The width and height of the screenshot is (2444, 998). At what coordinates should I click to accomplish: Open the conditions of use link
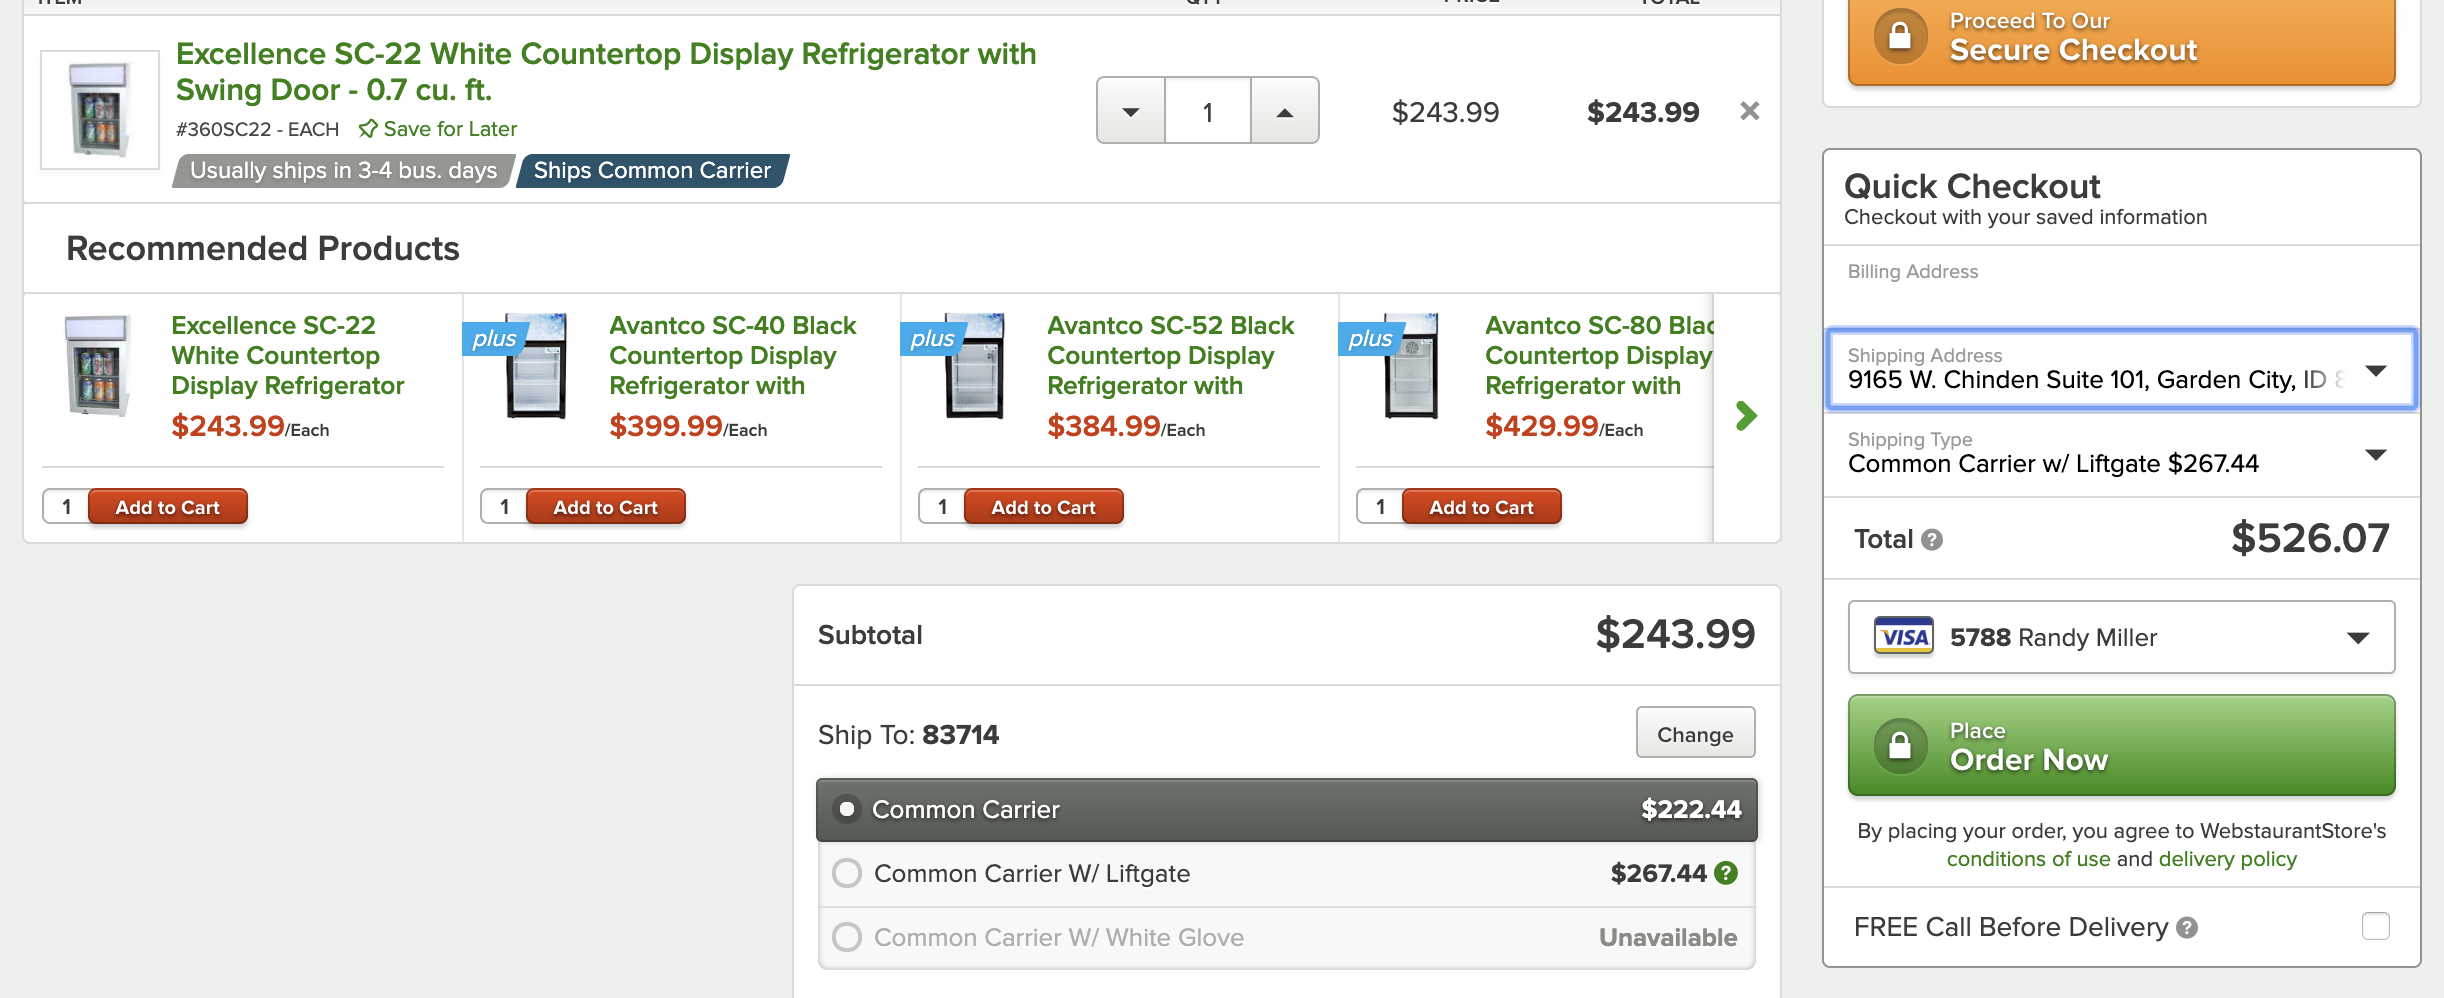(2028, 859)
